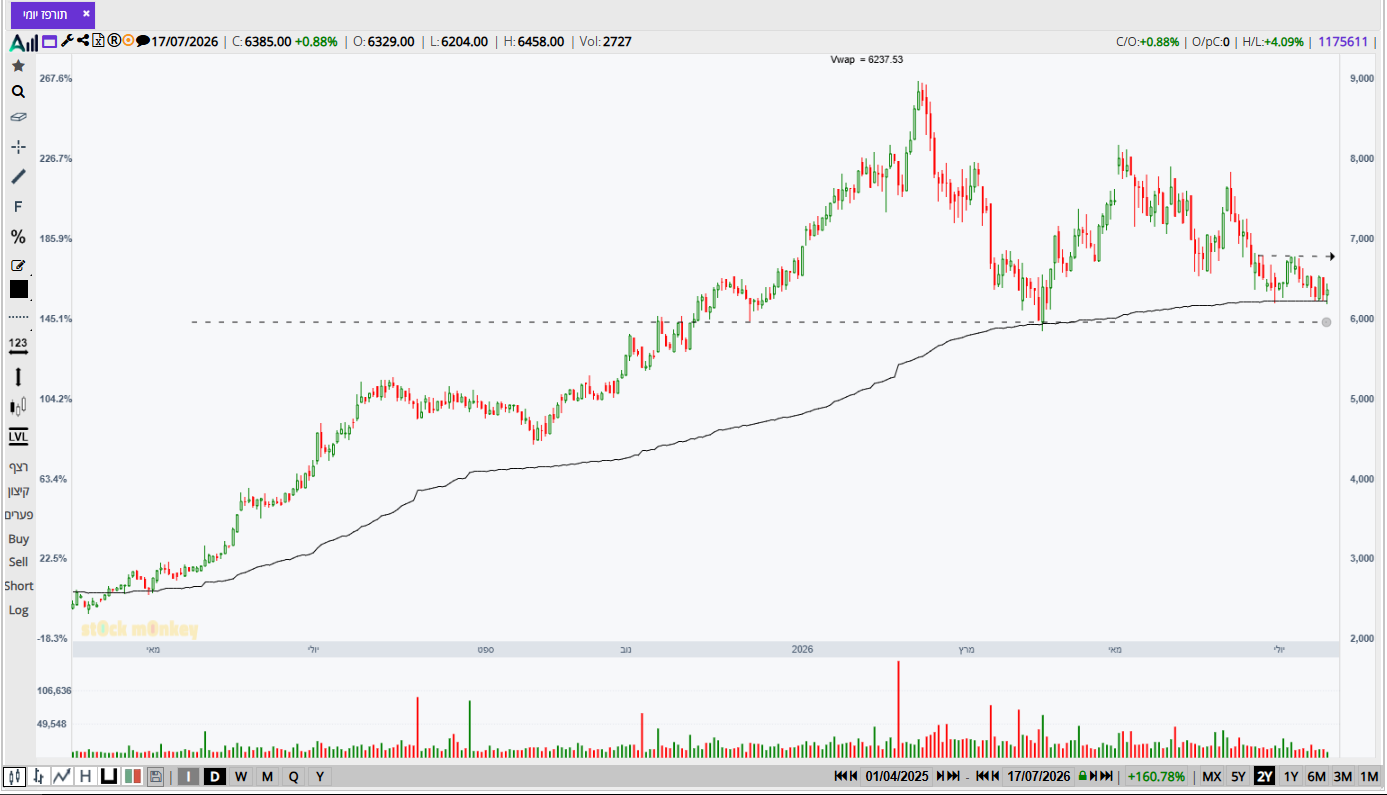This screenshot has height=795, width=1387.
Task: Save chart with the floppy disk icon
Action: point(155,776)
